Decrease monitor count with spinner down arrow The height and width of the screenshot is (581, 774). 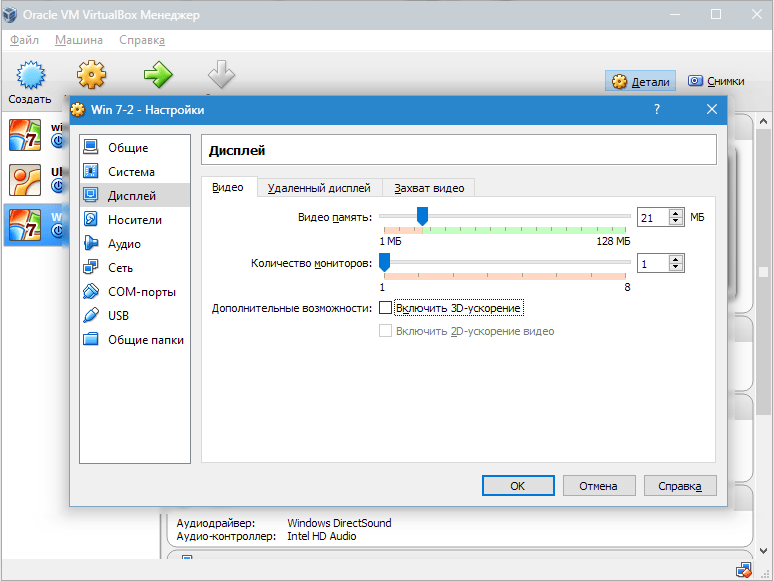676,268
